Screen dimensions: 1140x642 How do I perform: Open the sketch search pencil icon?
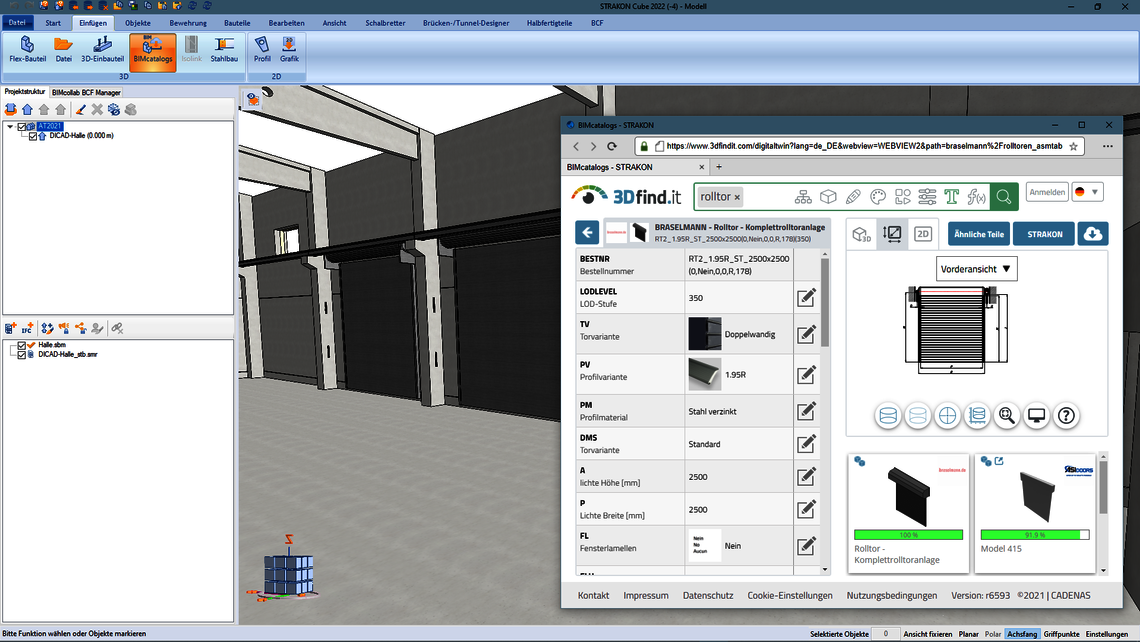coord(853,197)
